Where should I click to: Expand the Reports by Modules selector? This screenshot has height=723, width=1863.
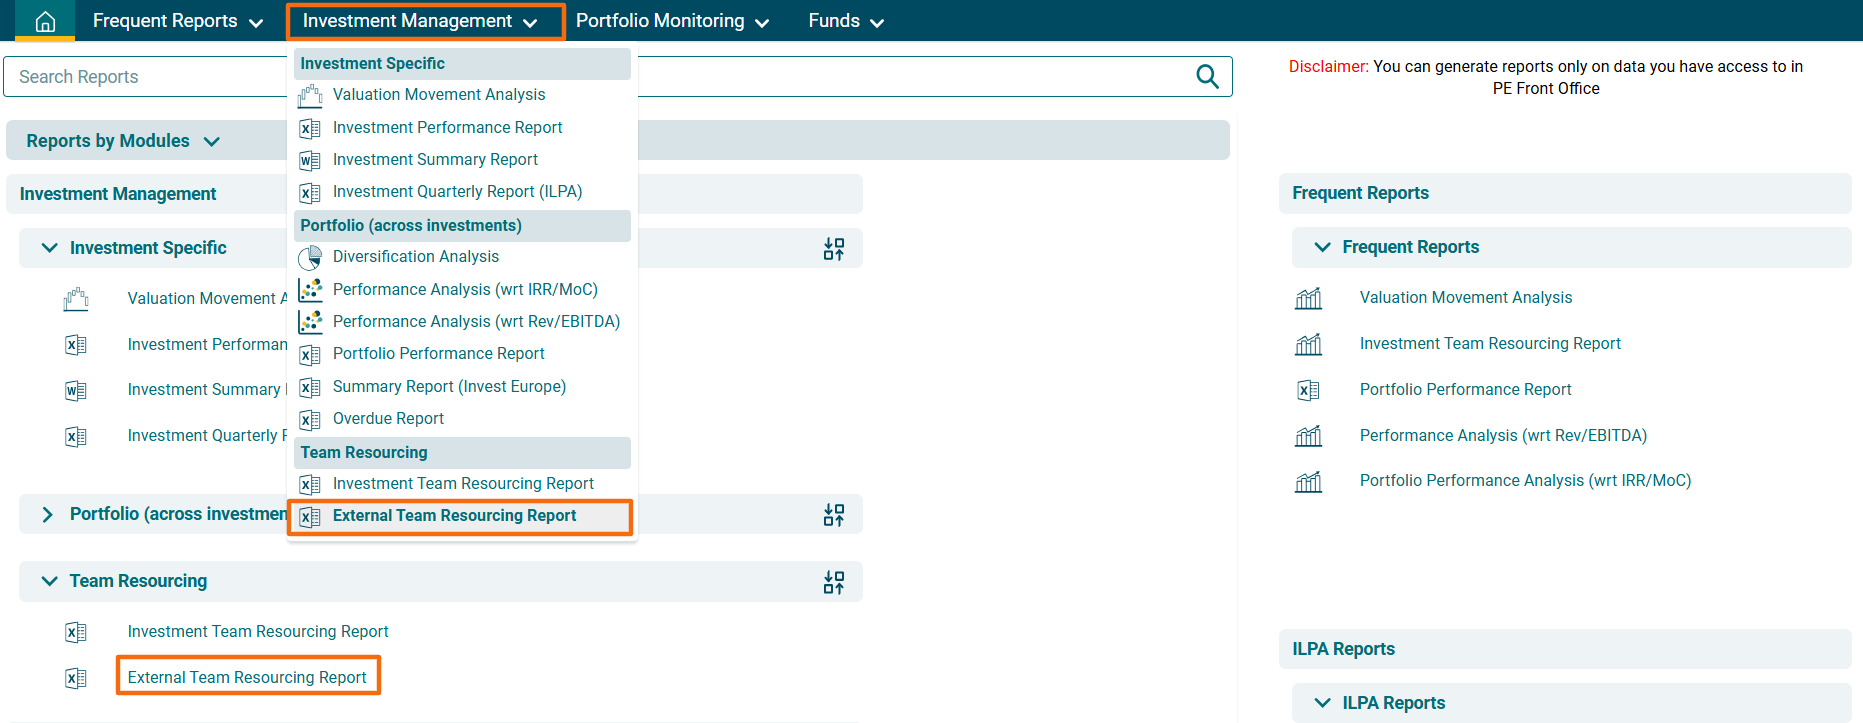pos(122,141)
